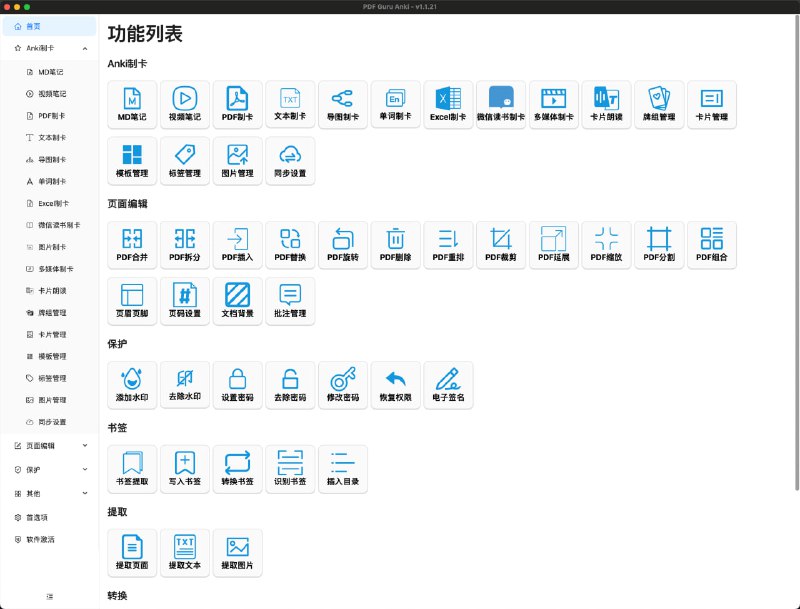Image resolution: width=800 pixels, height=609 pixels.
Task: Open the PDF拆分 split tool
Action: click(185, 244)
